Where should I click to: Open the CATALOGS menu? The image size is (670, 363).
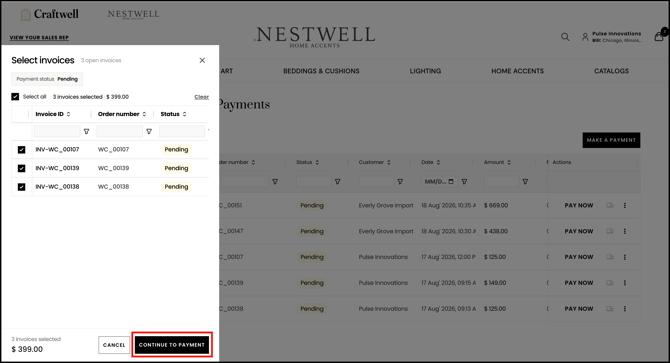tap(611, 71)
